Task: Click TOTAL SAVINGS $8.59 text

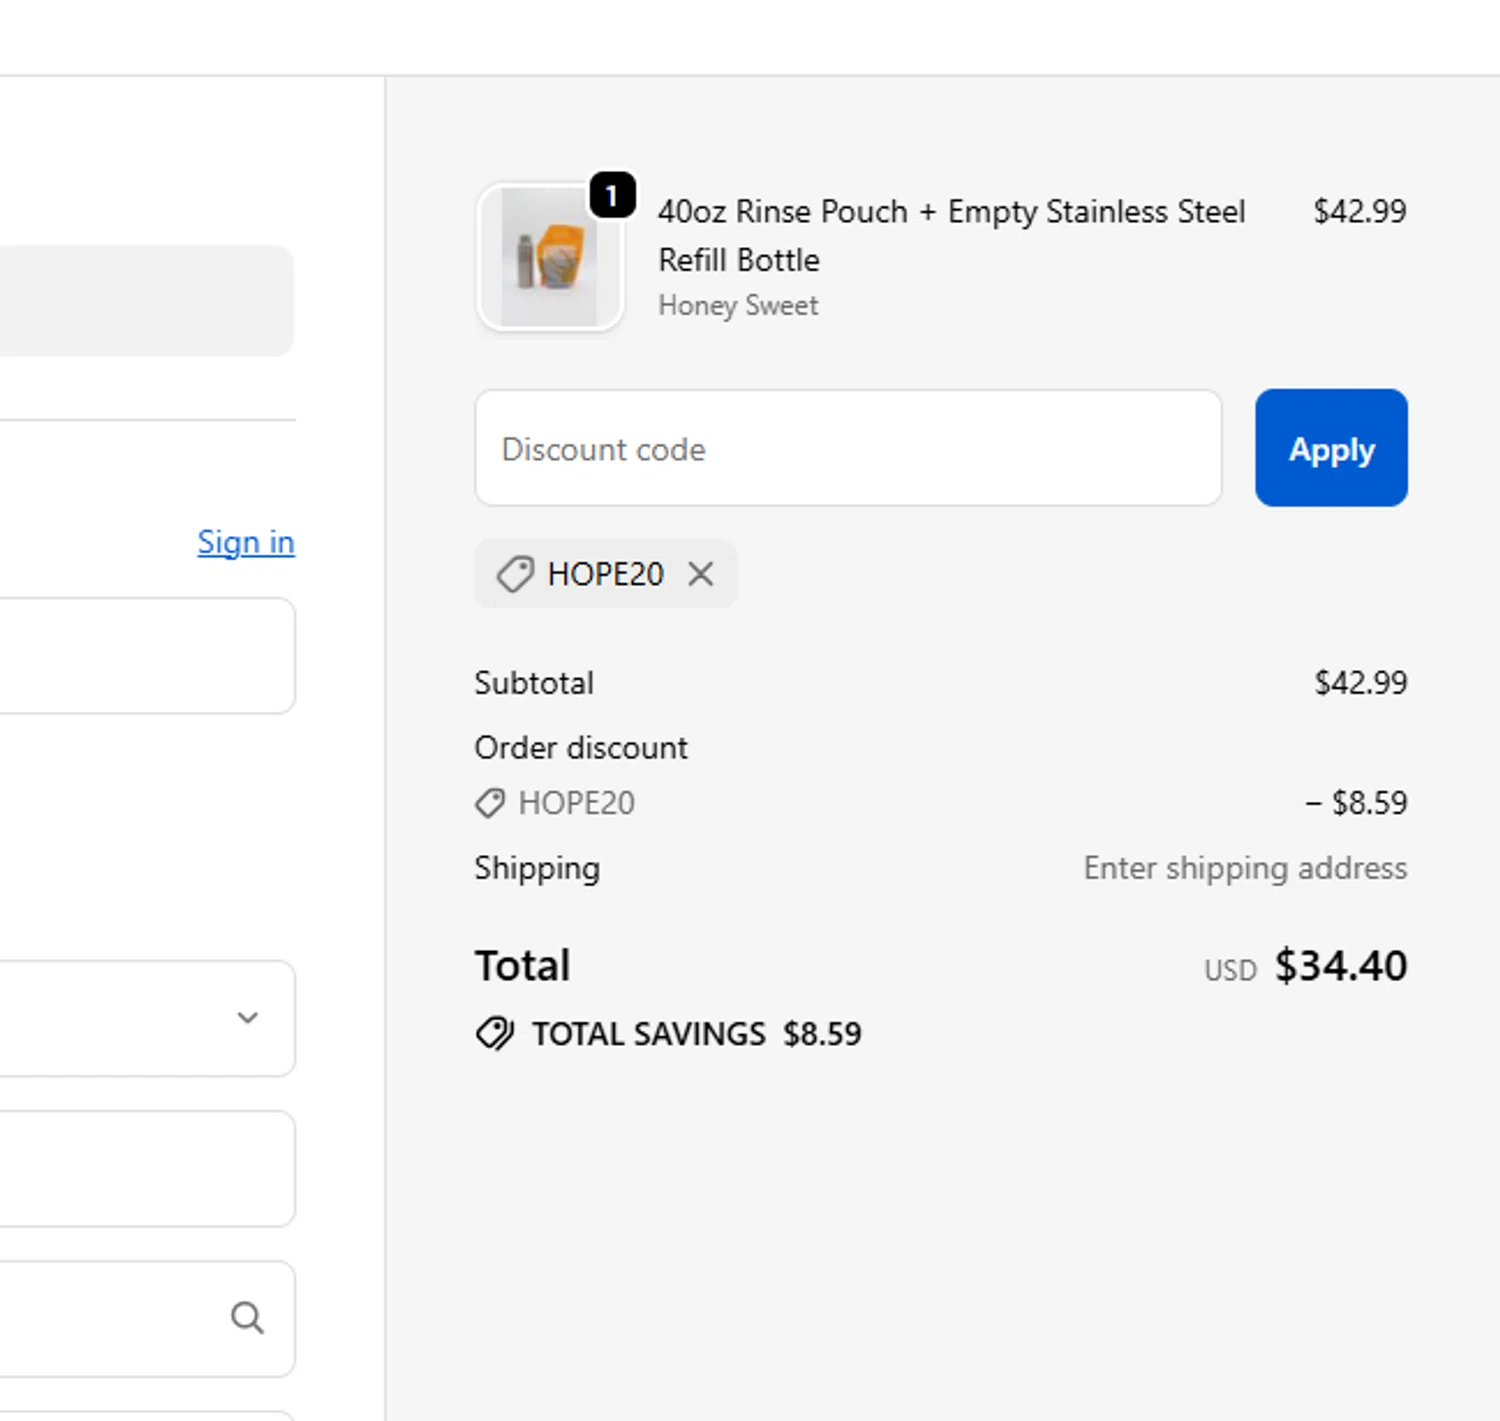Action: click(696, 1034)
